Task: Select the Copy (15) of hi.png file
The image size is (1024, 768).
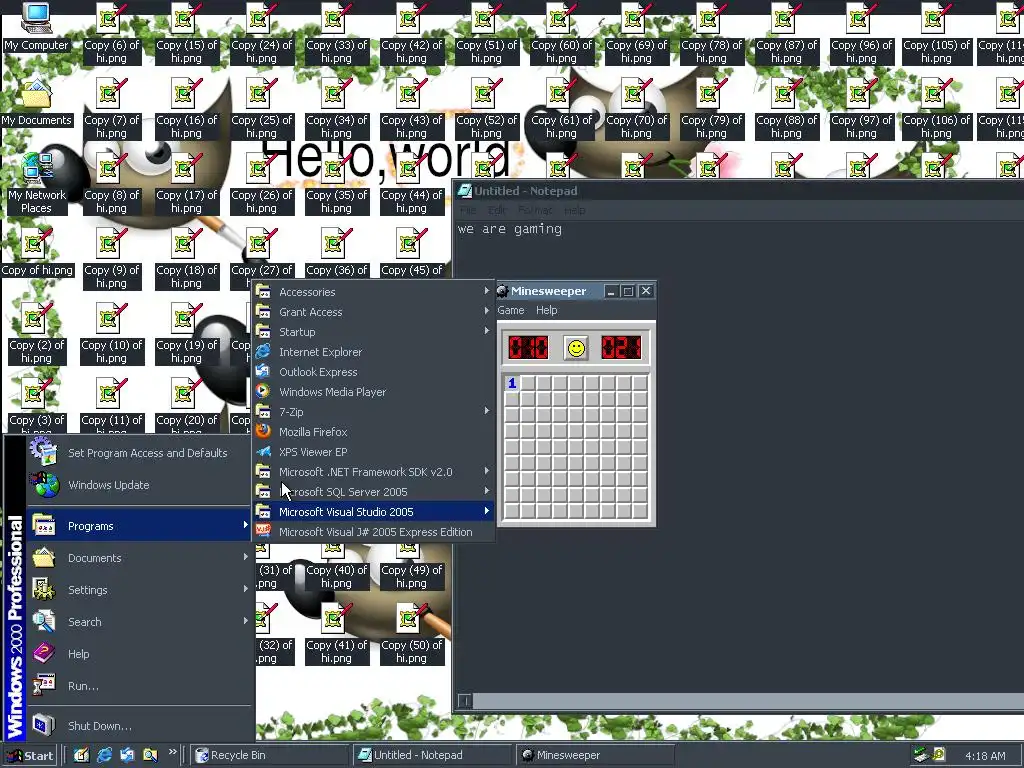Action: point(186,33)
